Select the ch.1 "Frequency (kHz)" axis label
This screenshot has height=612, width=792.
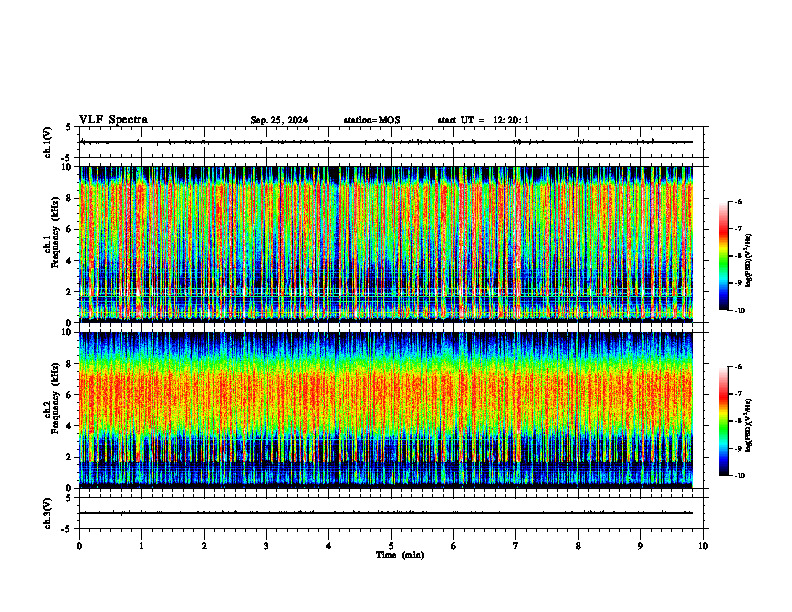[x=55, y=232]
